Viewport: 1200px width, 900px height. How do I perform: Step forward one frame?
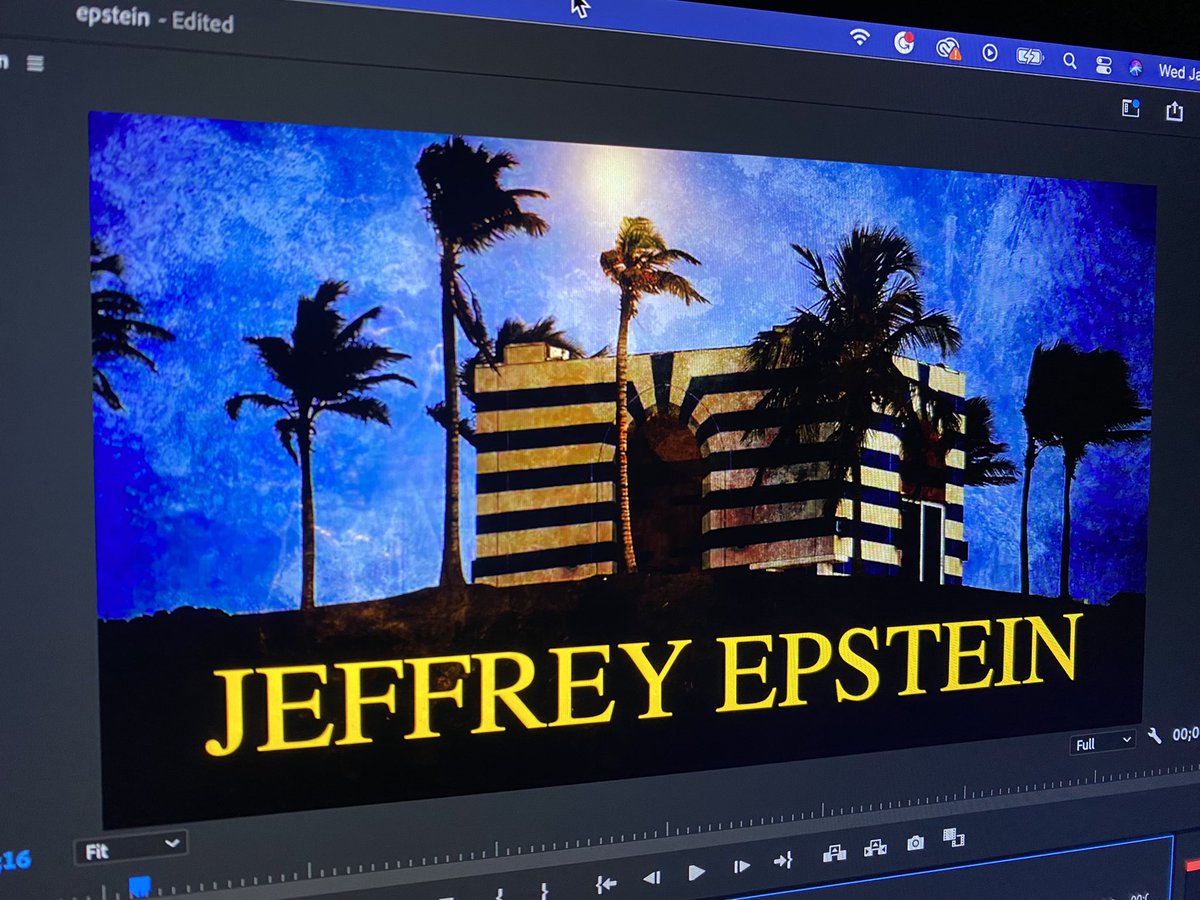(x=740, y=867)
